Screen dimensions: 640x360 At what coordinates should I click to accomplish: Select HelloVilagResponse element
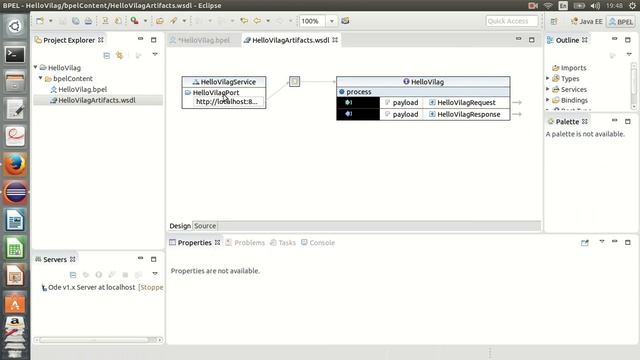click(469, 114)
